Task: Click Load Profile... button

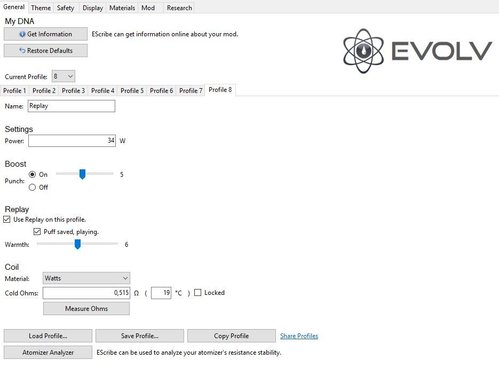Action: [48, 336]
